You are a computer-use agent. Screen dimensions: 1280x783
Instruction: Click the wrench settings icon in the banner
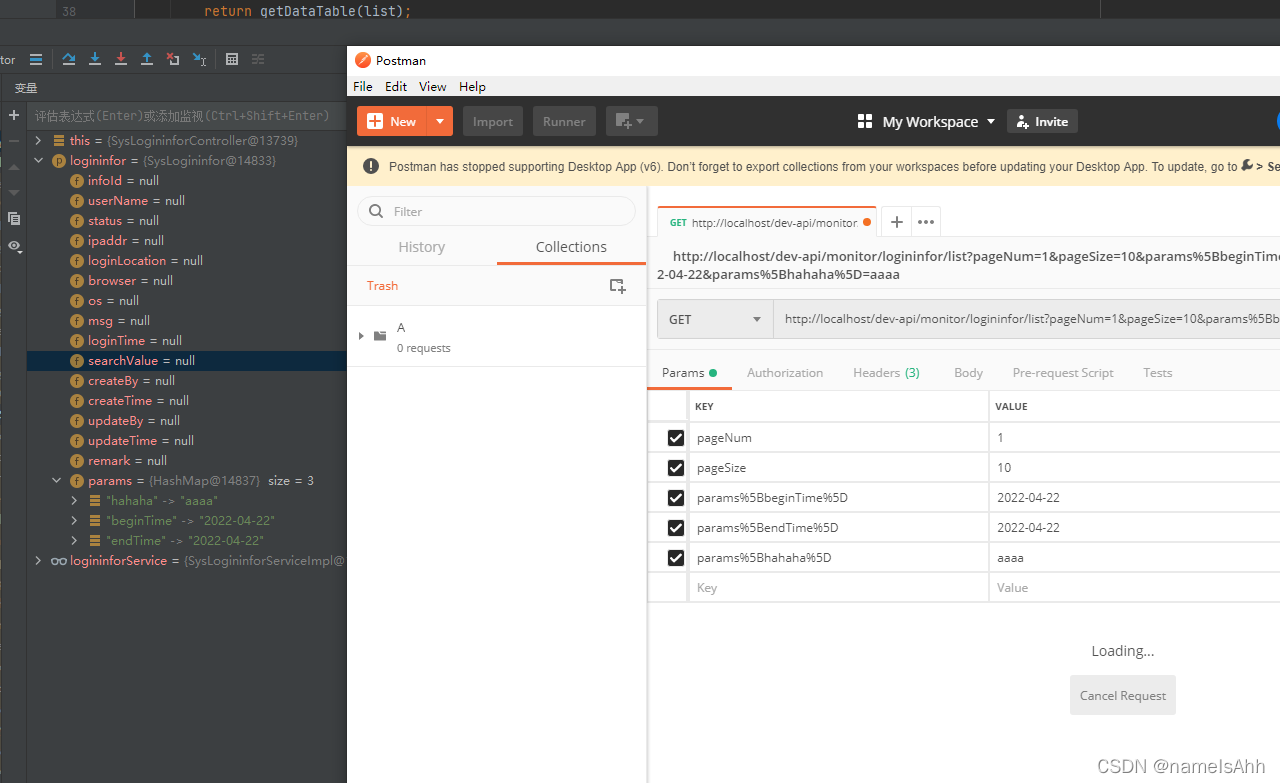click(x=1247, y=166)
